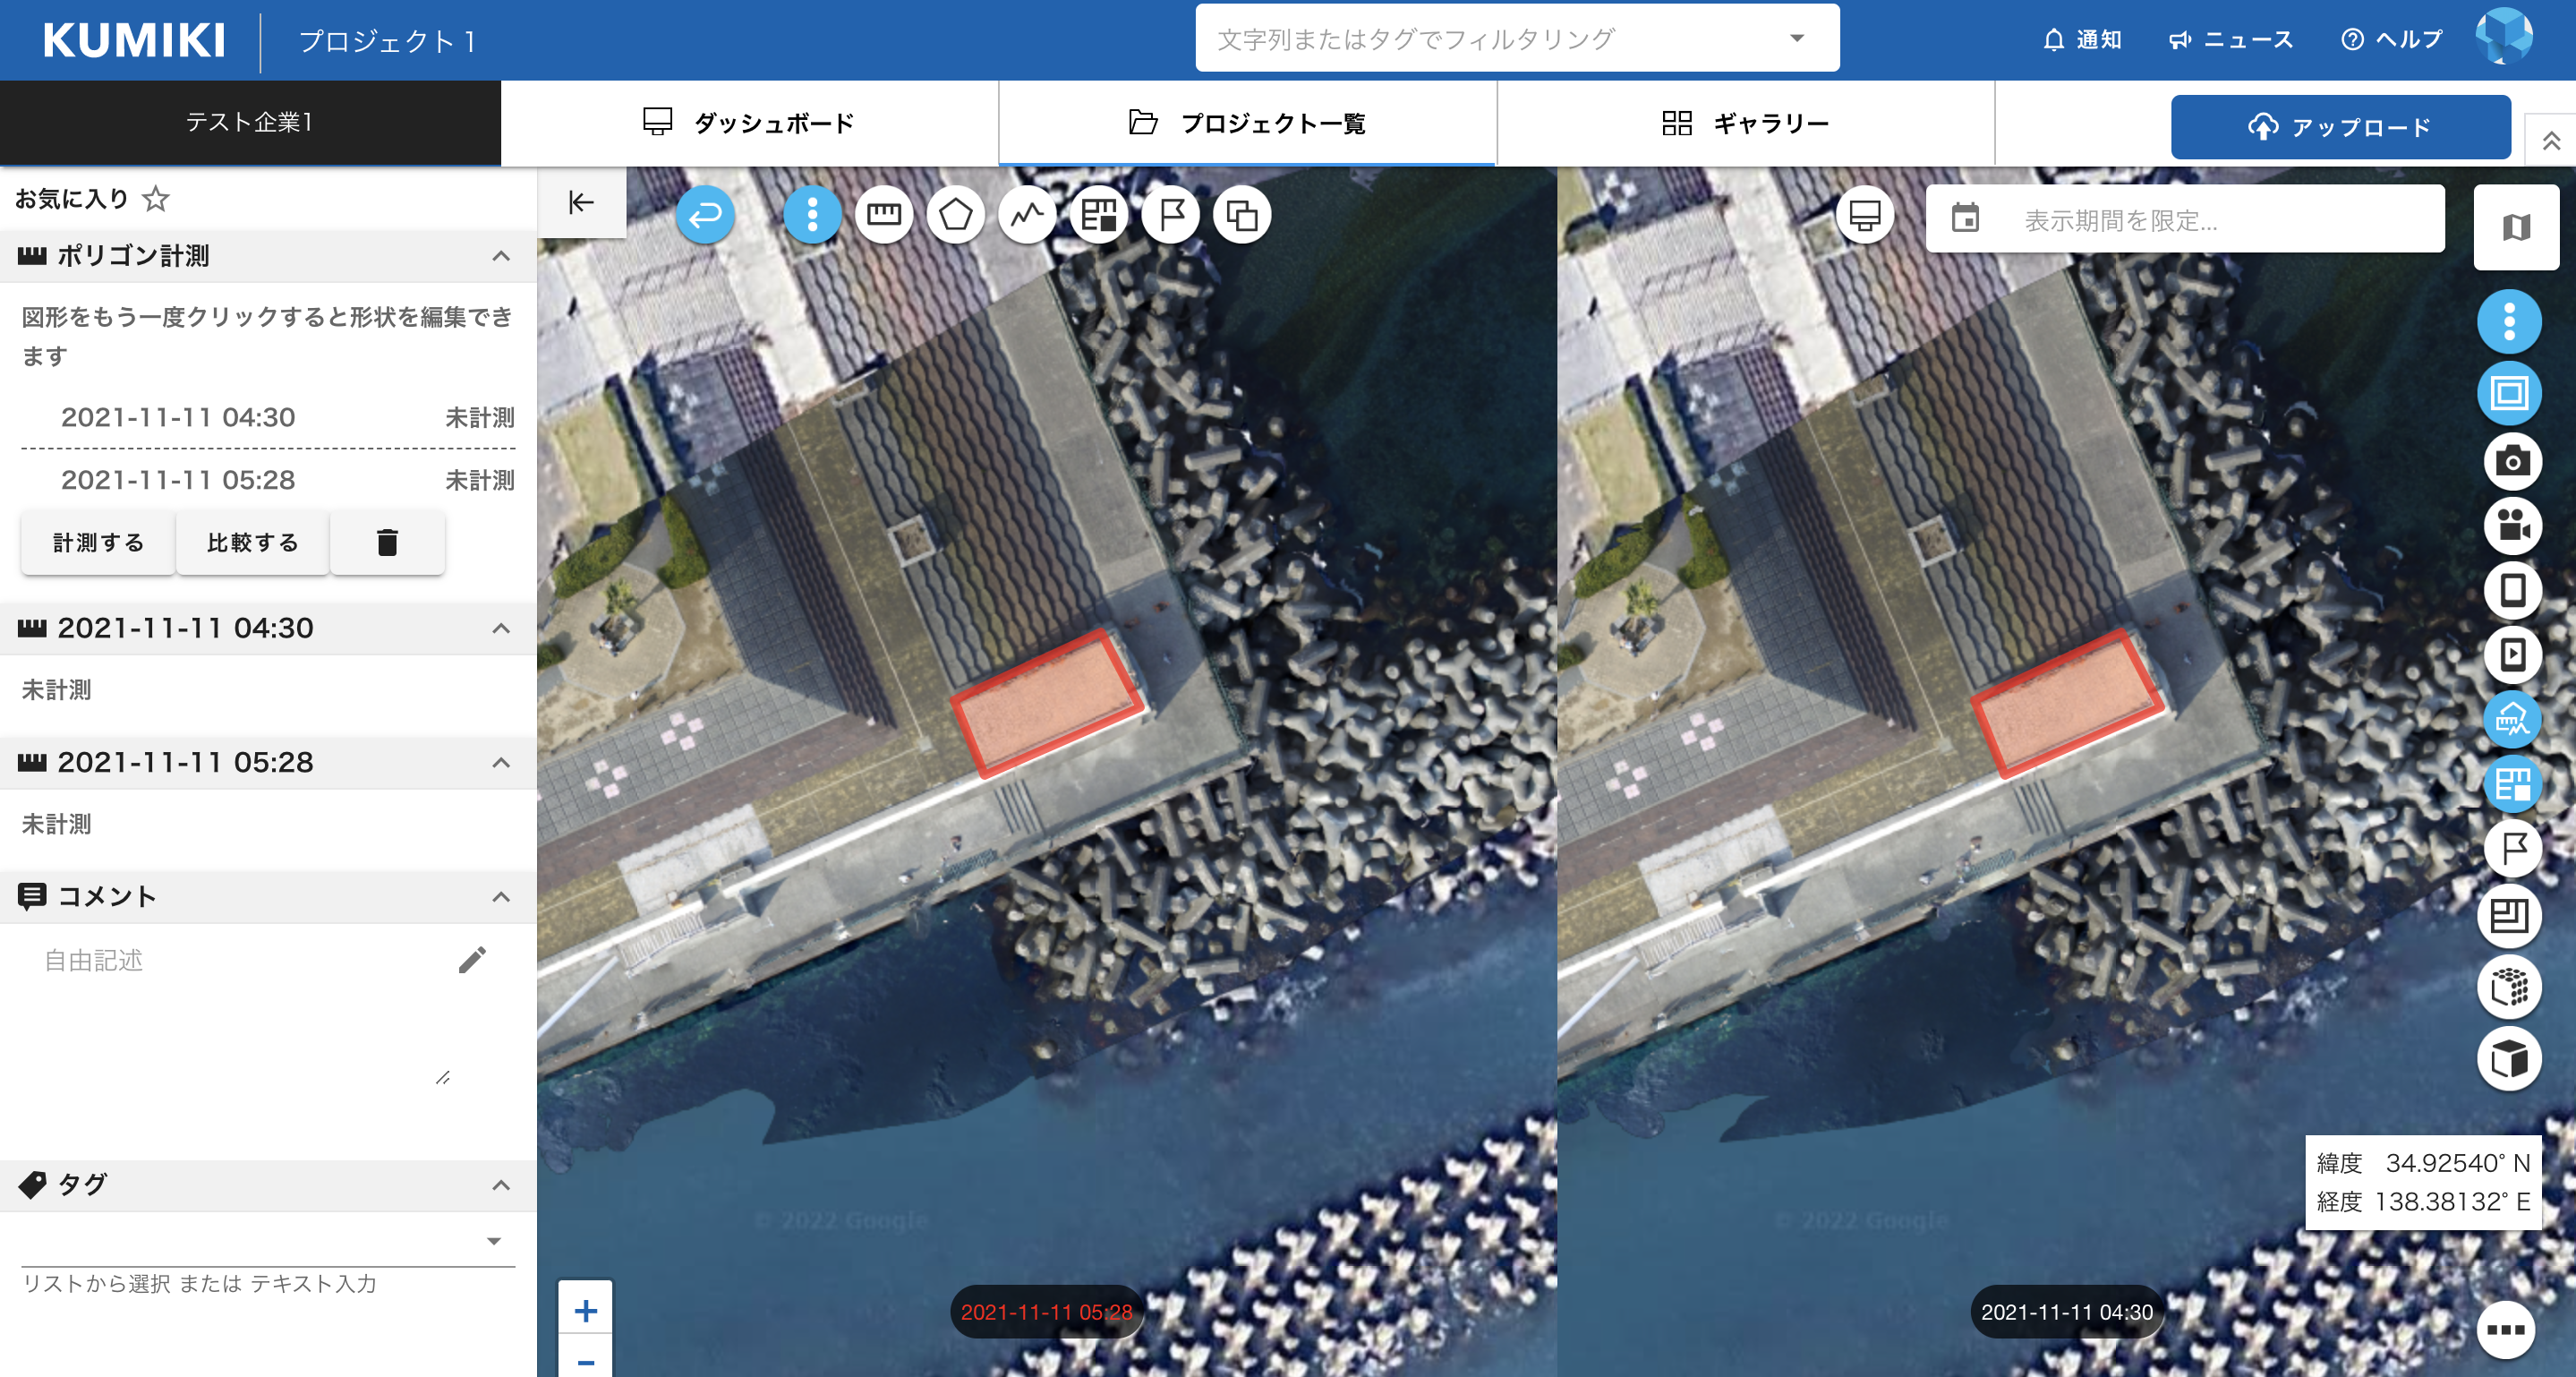
Task: Click the flag marker tool in map toolbar
Action: (x=1171, y=214)
